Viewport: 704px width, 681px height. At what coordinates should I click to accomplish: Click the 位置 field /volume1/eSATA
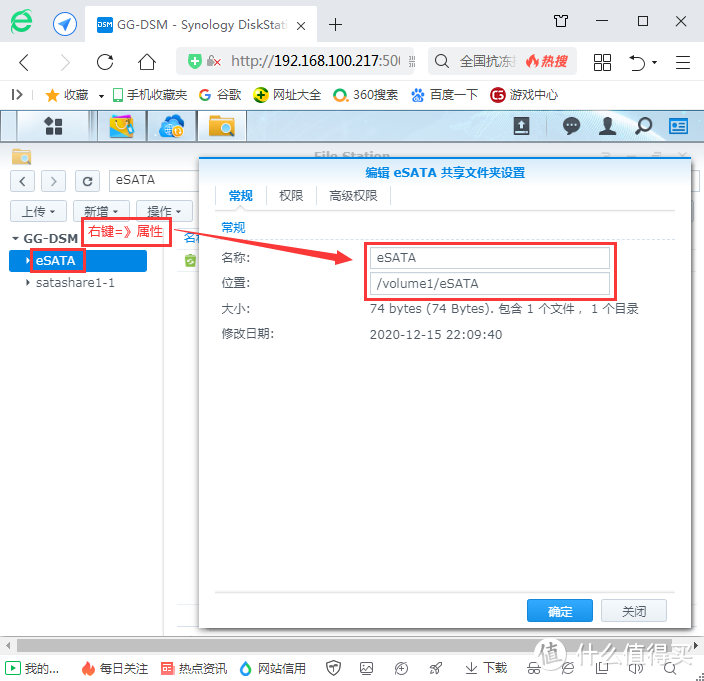pos(489,283)
